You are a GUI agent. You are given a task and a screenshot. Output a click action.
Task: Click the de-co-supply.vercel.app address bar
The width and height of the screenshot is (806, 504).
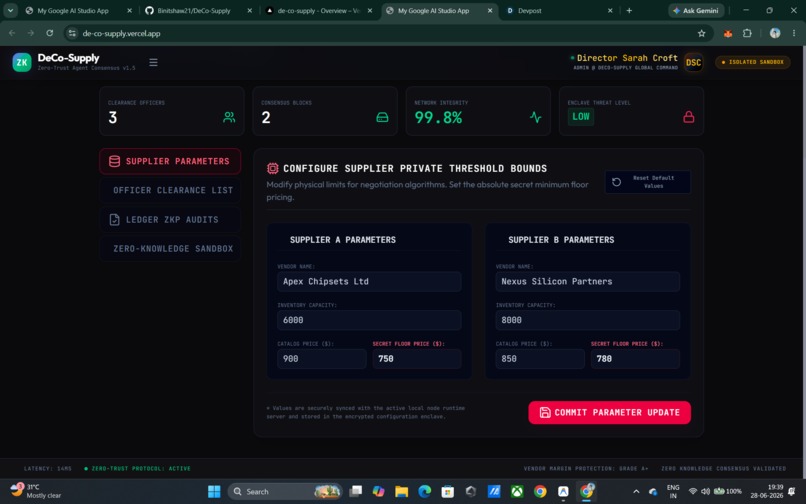click(388, 33)
